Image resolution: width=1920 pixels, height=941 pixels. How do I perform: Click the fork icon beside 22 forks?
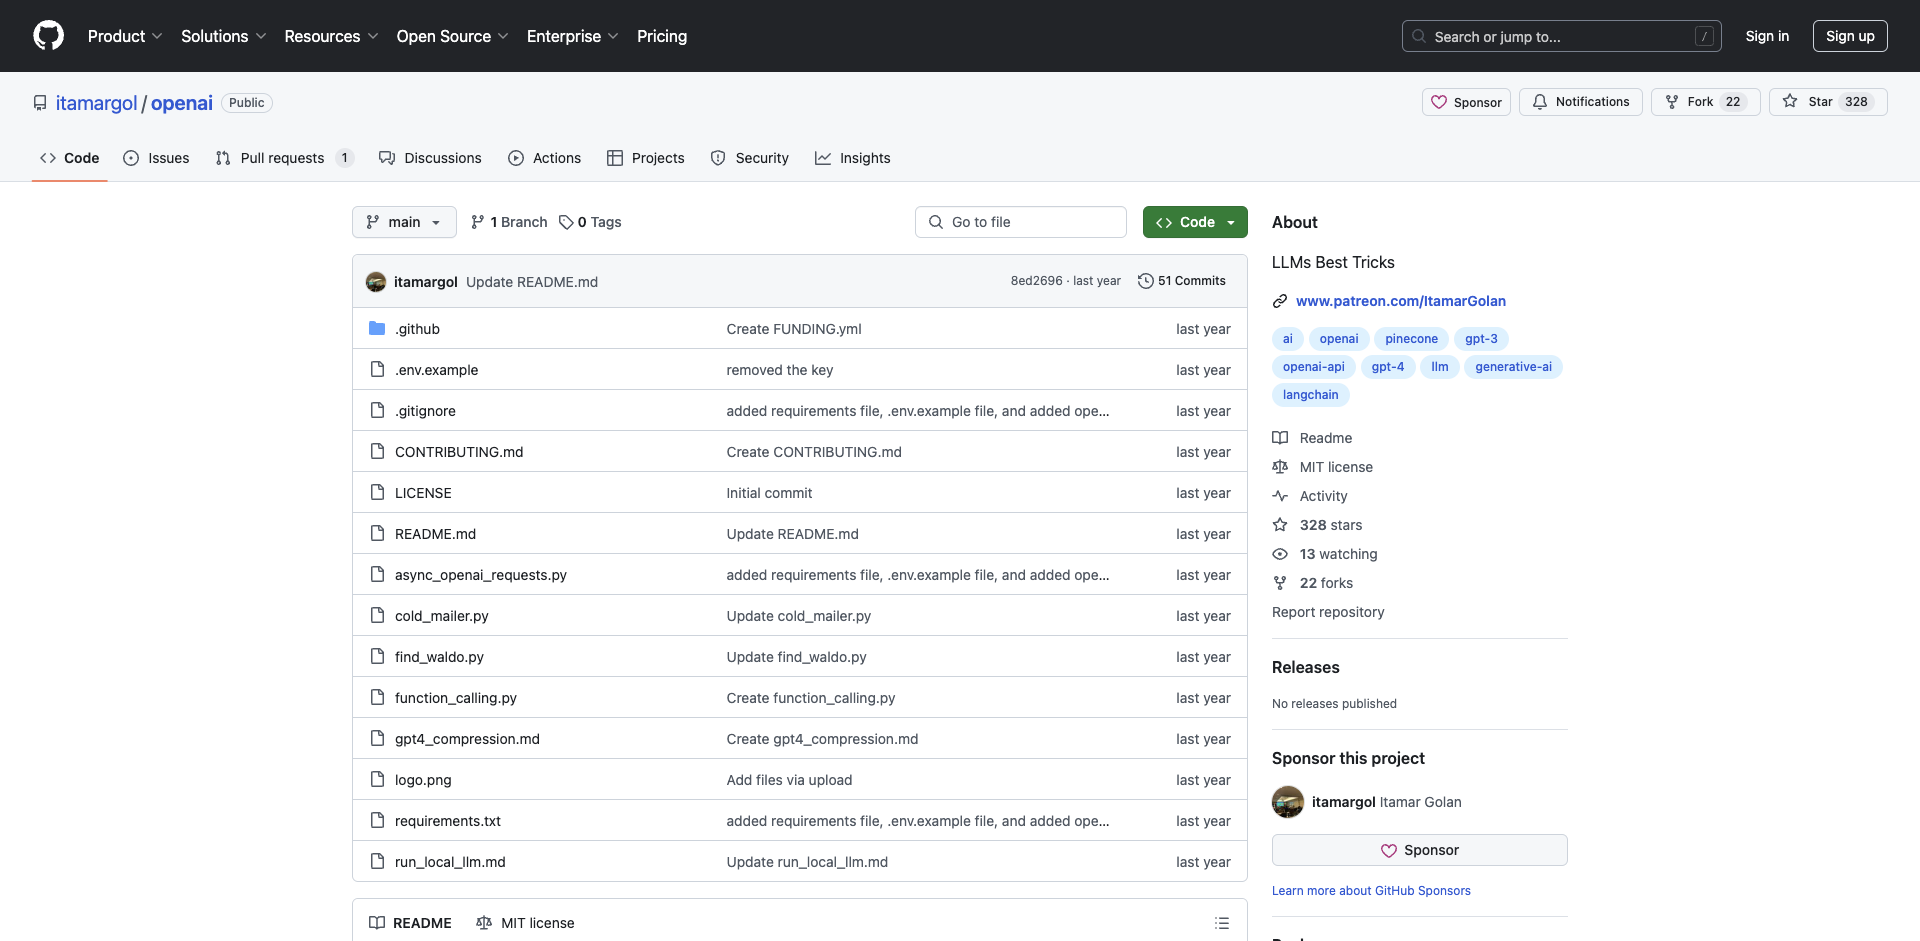tap(1280, 583)
